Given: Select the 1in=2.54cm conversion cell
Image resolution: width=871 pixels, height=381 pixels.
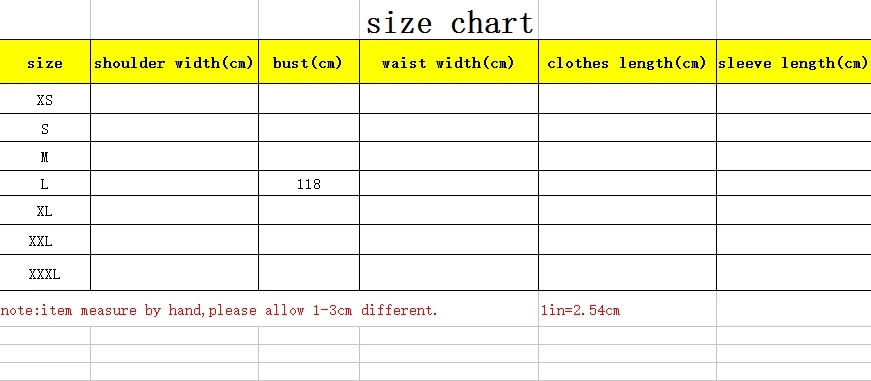Looking at the screenshot, I should (x=580, y=310).
